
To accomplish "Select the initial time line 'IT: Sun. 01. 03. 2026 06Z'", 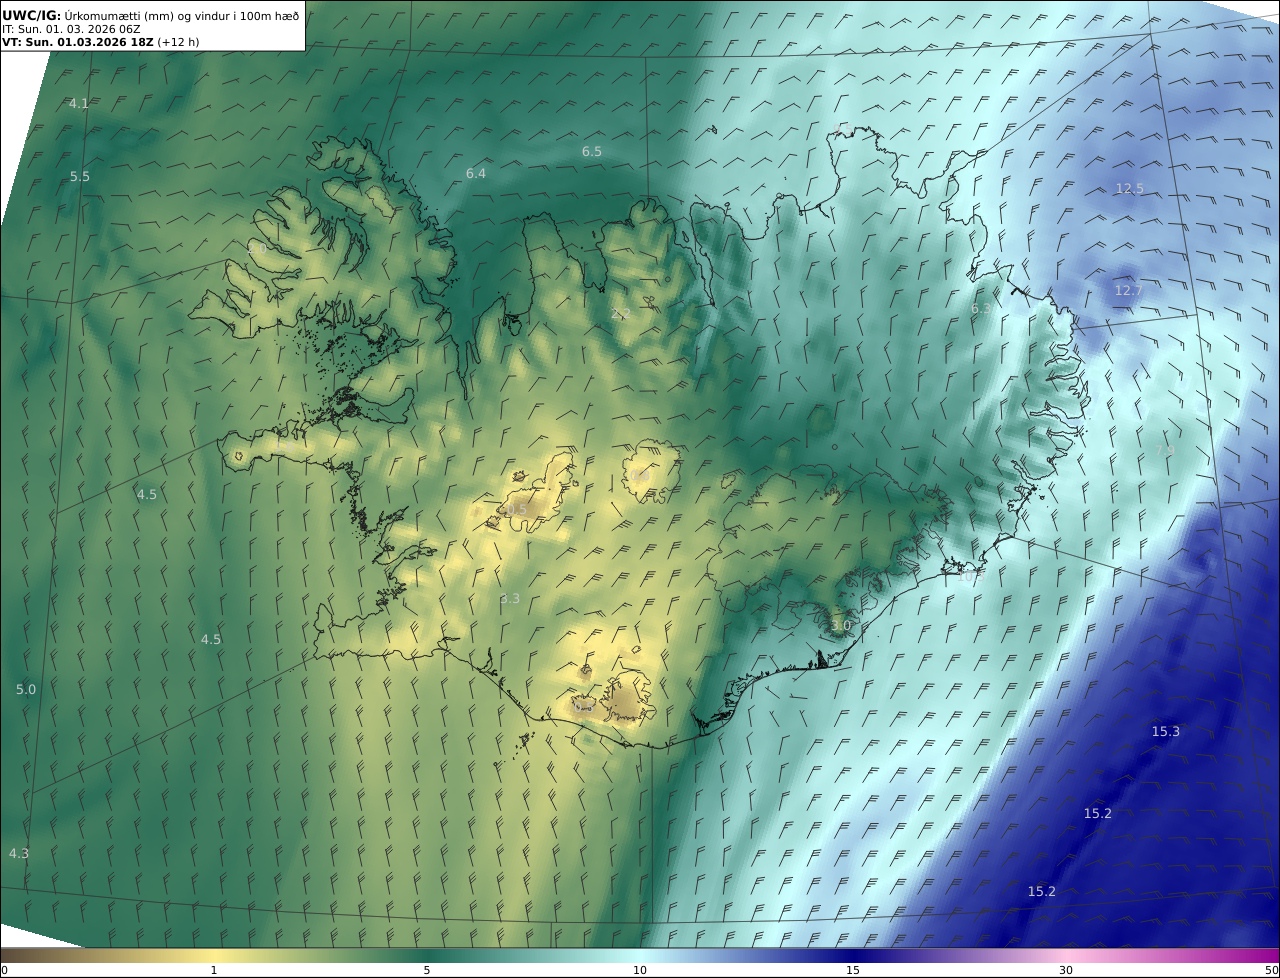I will [x=71, y=29].
